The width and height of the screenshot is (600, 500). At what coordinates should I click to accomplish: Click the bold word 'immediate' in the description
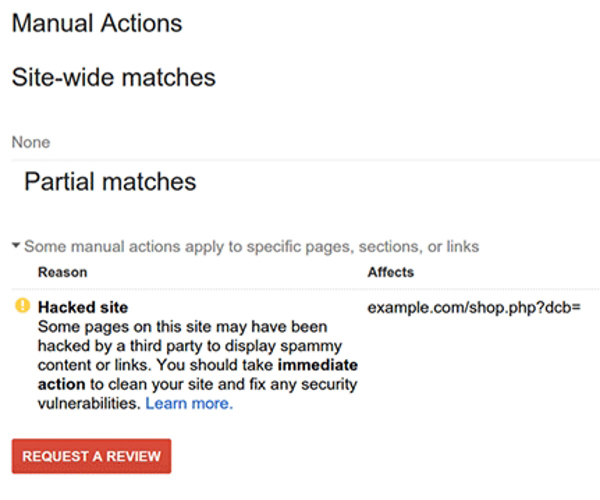[x=318, y=365]
